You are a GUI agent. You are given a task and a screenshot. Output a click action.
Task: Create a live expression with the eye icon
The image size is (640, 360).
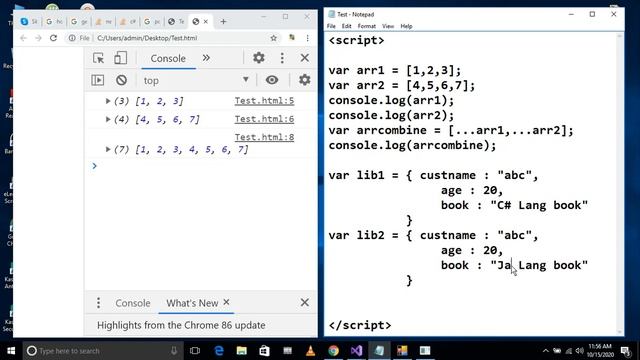(x=272, y=80)
